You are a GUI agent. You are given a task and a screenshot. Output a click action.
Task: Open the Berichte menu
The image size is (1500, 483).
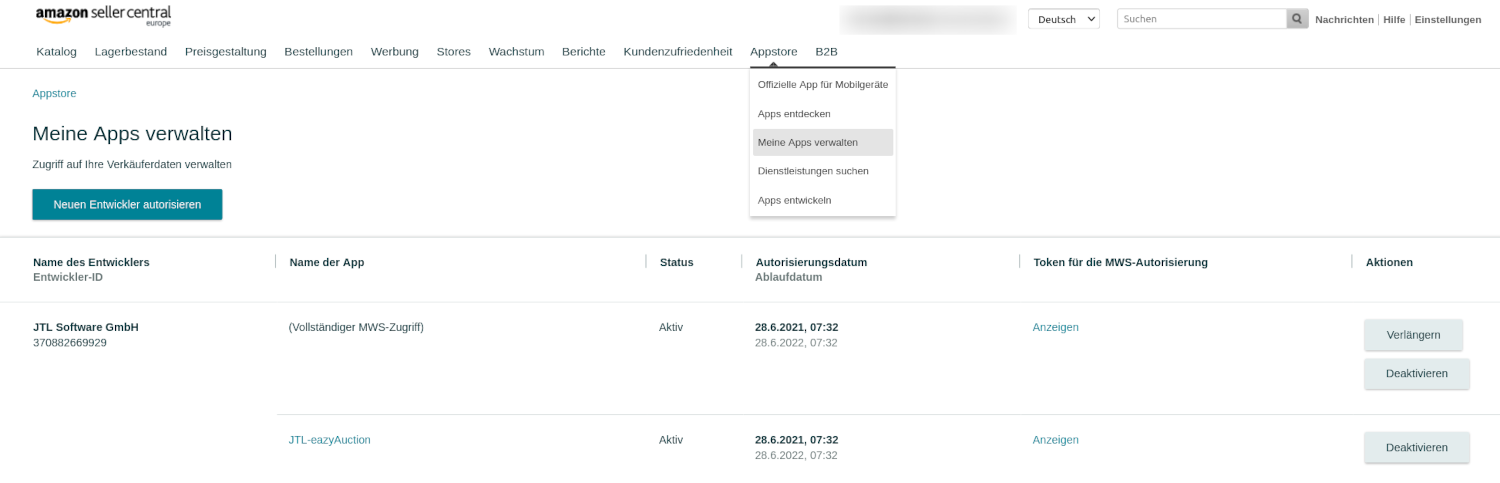pos(584,52)
